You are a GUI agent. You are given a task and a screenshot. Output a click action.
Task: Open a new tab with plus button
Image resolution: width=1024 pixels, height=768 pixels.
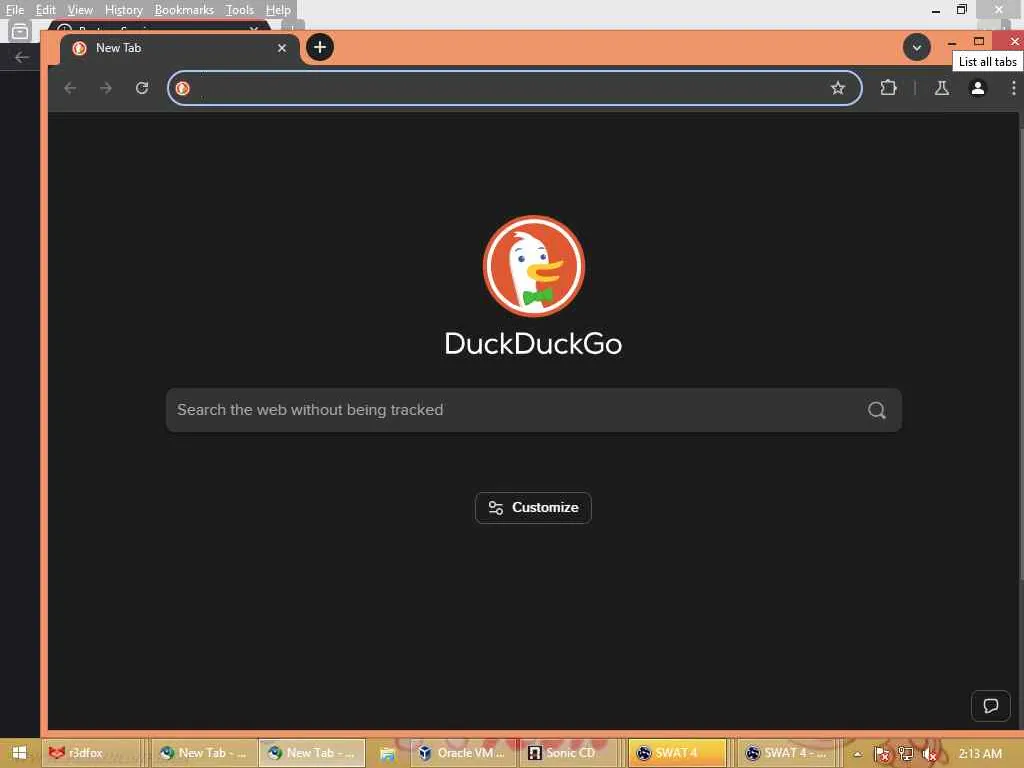[319, 47]
